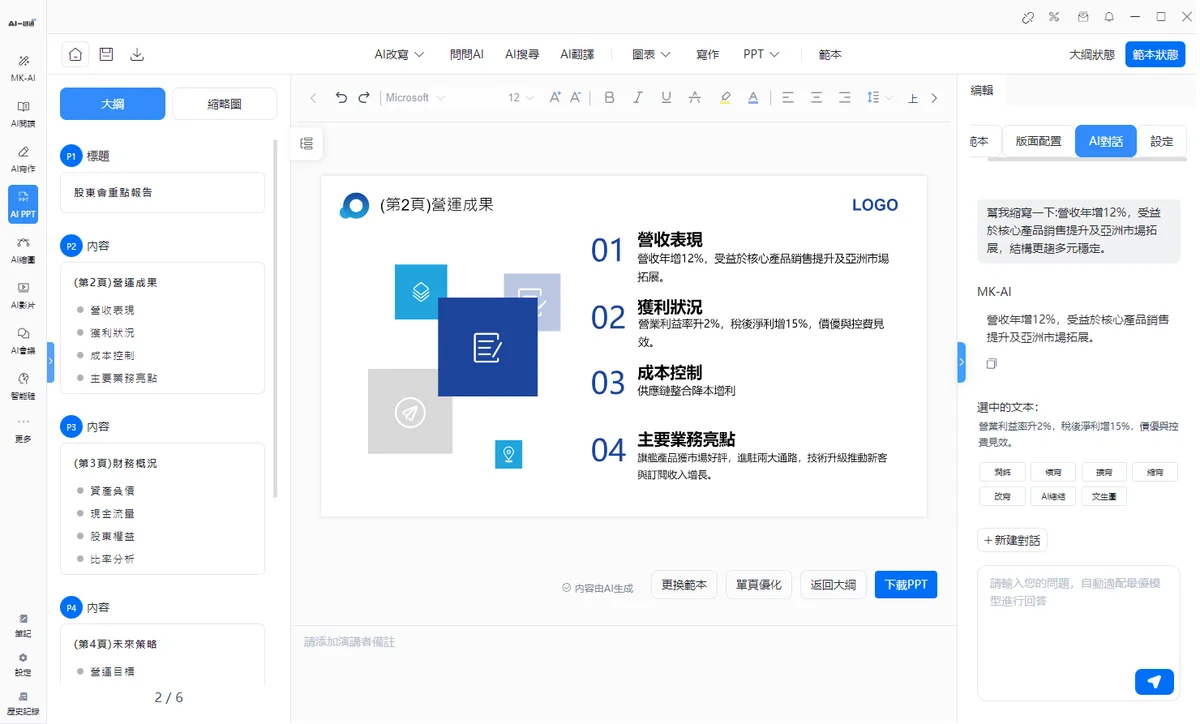Open the AI寫作 sidebar tool

(23, 159)
